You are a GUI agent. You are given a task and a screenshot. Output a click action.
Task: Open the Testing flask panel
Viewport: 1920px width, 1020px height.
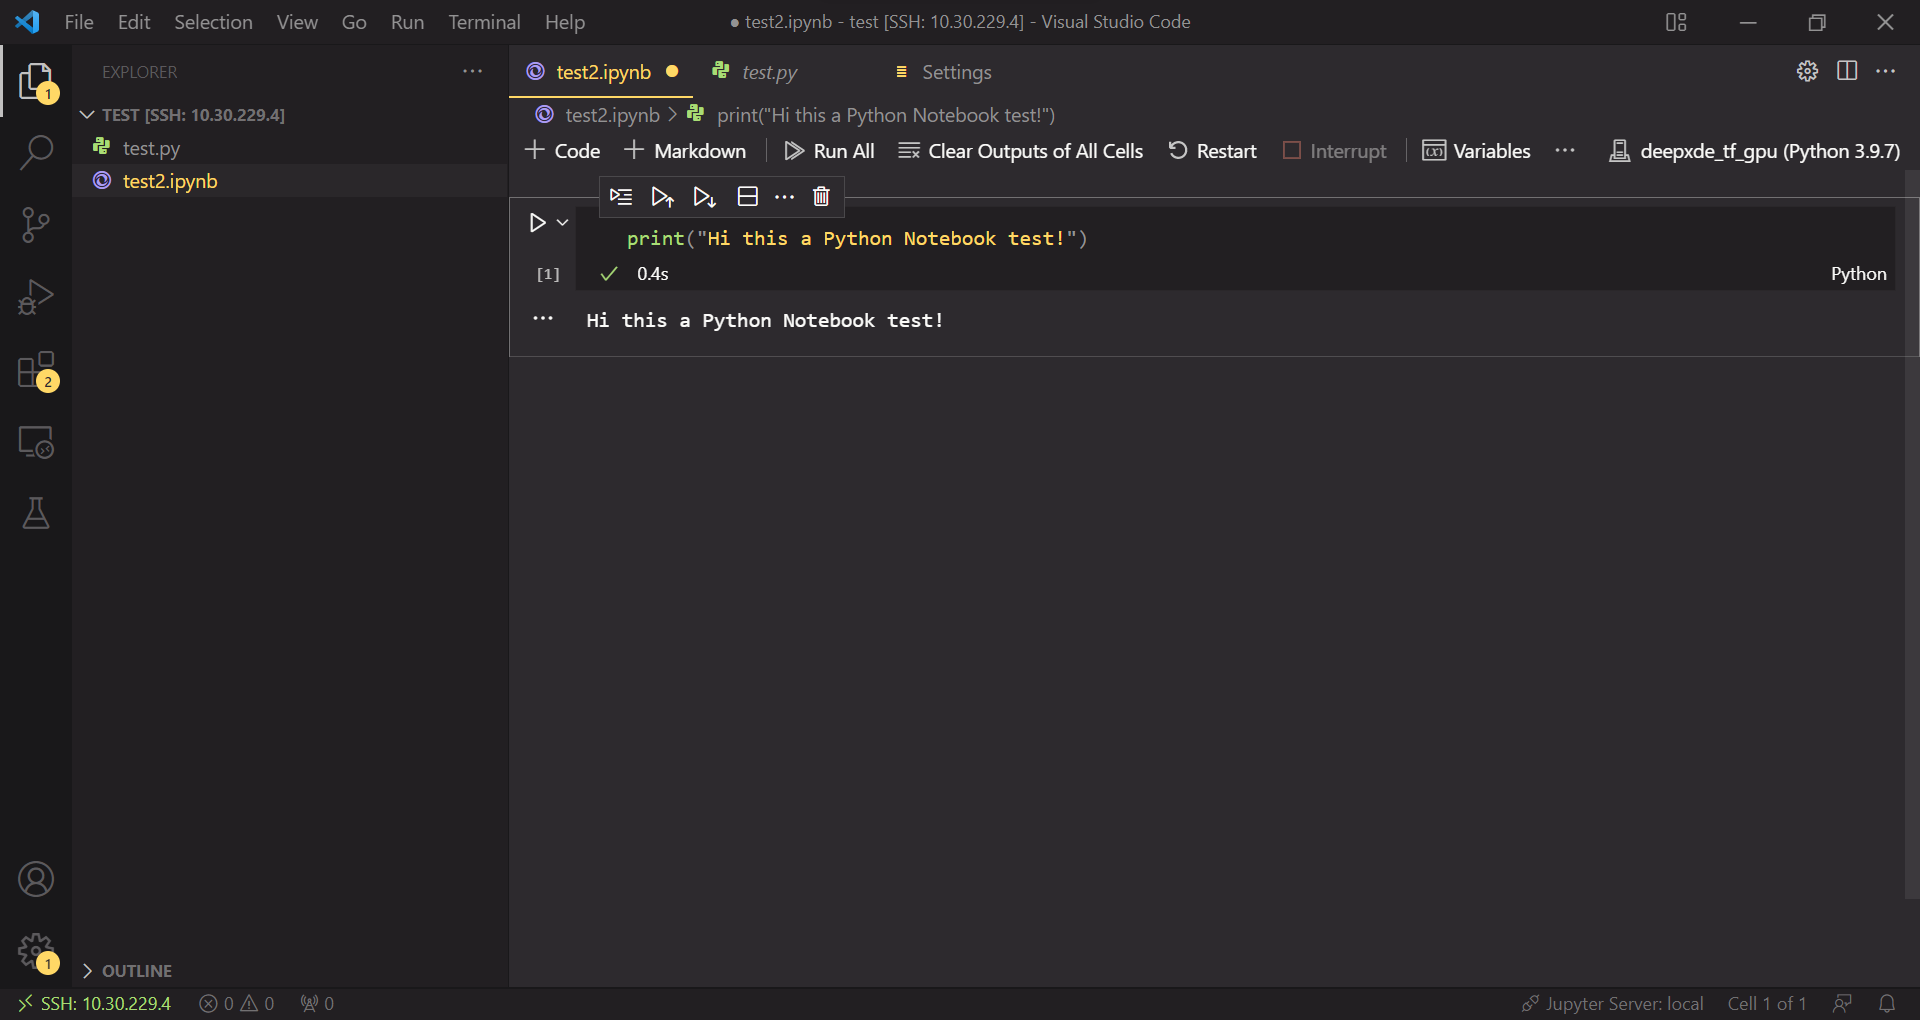pos(36,513)
